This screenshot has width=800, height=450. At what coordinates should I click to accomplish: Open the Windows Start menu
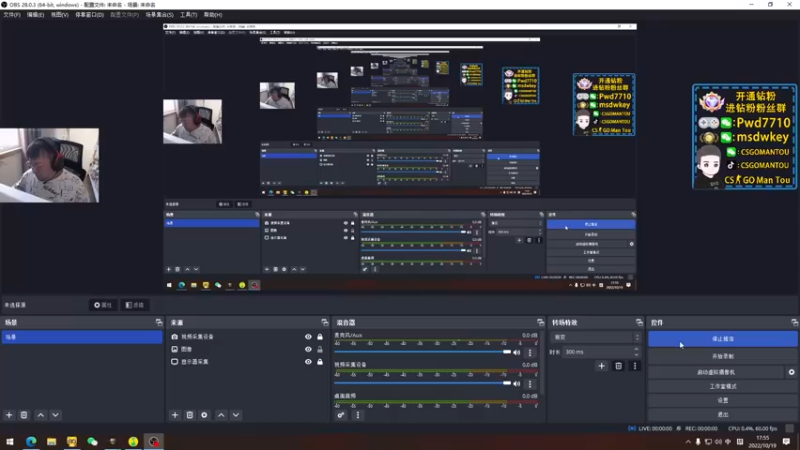10,441
